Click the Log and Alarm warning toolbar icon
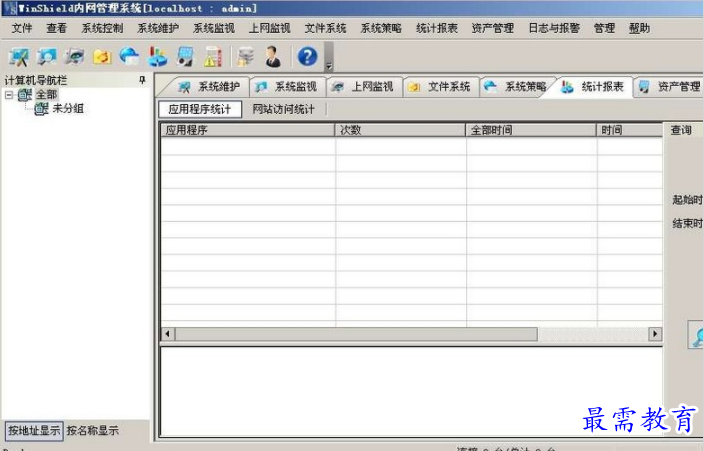Image resolution: width=704 pixels, height=451 pixels. pos(213,57)
